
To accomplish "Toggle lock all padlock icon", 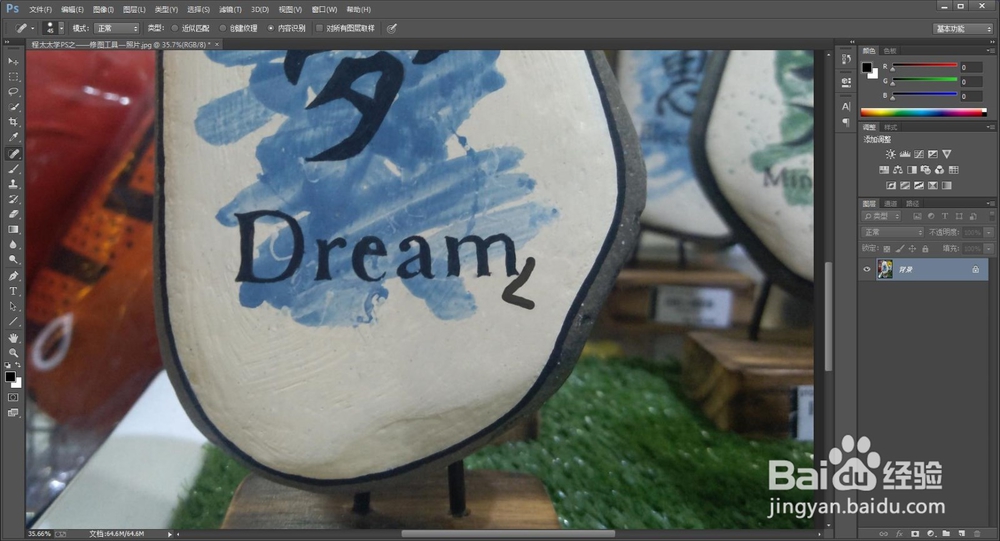I will (925, 249).
